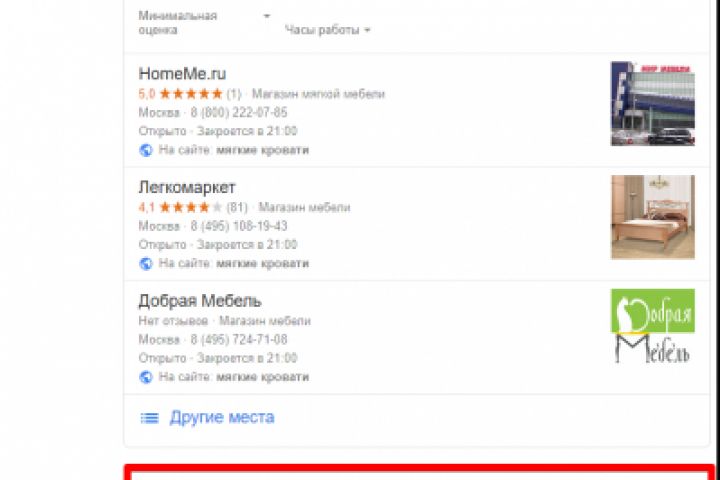
Task: Click the star rating of Легкомаркет
Action: pos(191,208)
